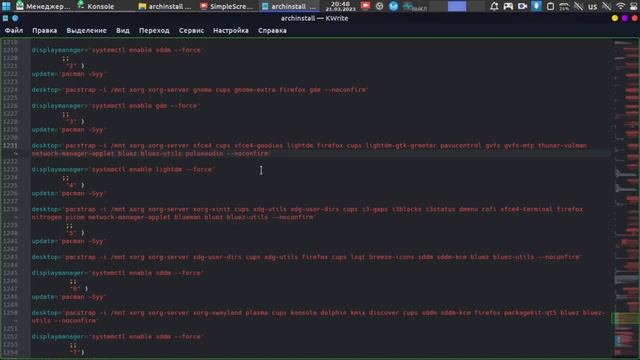Open the Вид menu
Viewport: 640px width, 360px height.
point(122,31)
